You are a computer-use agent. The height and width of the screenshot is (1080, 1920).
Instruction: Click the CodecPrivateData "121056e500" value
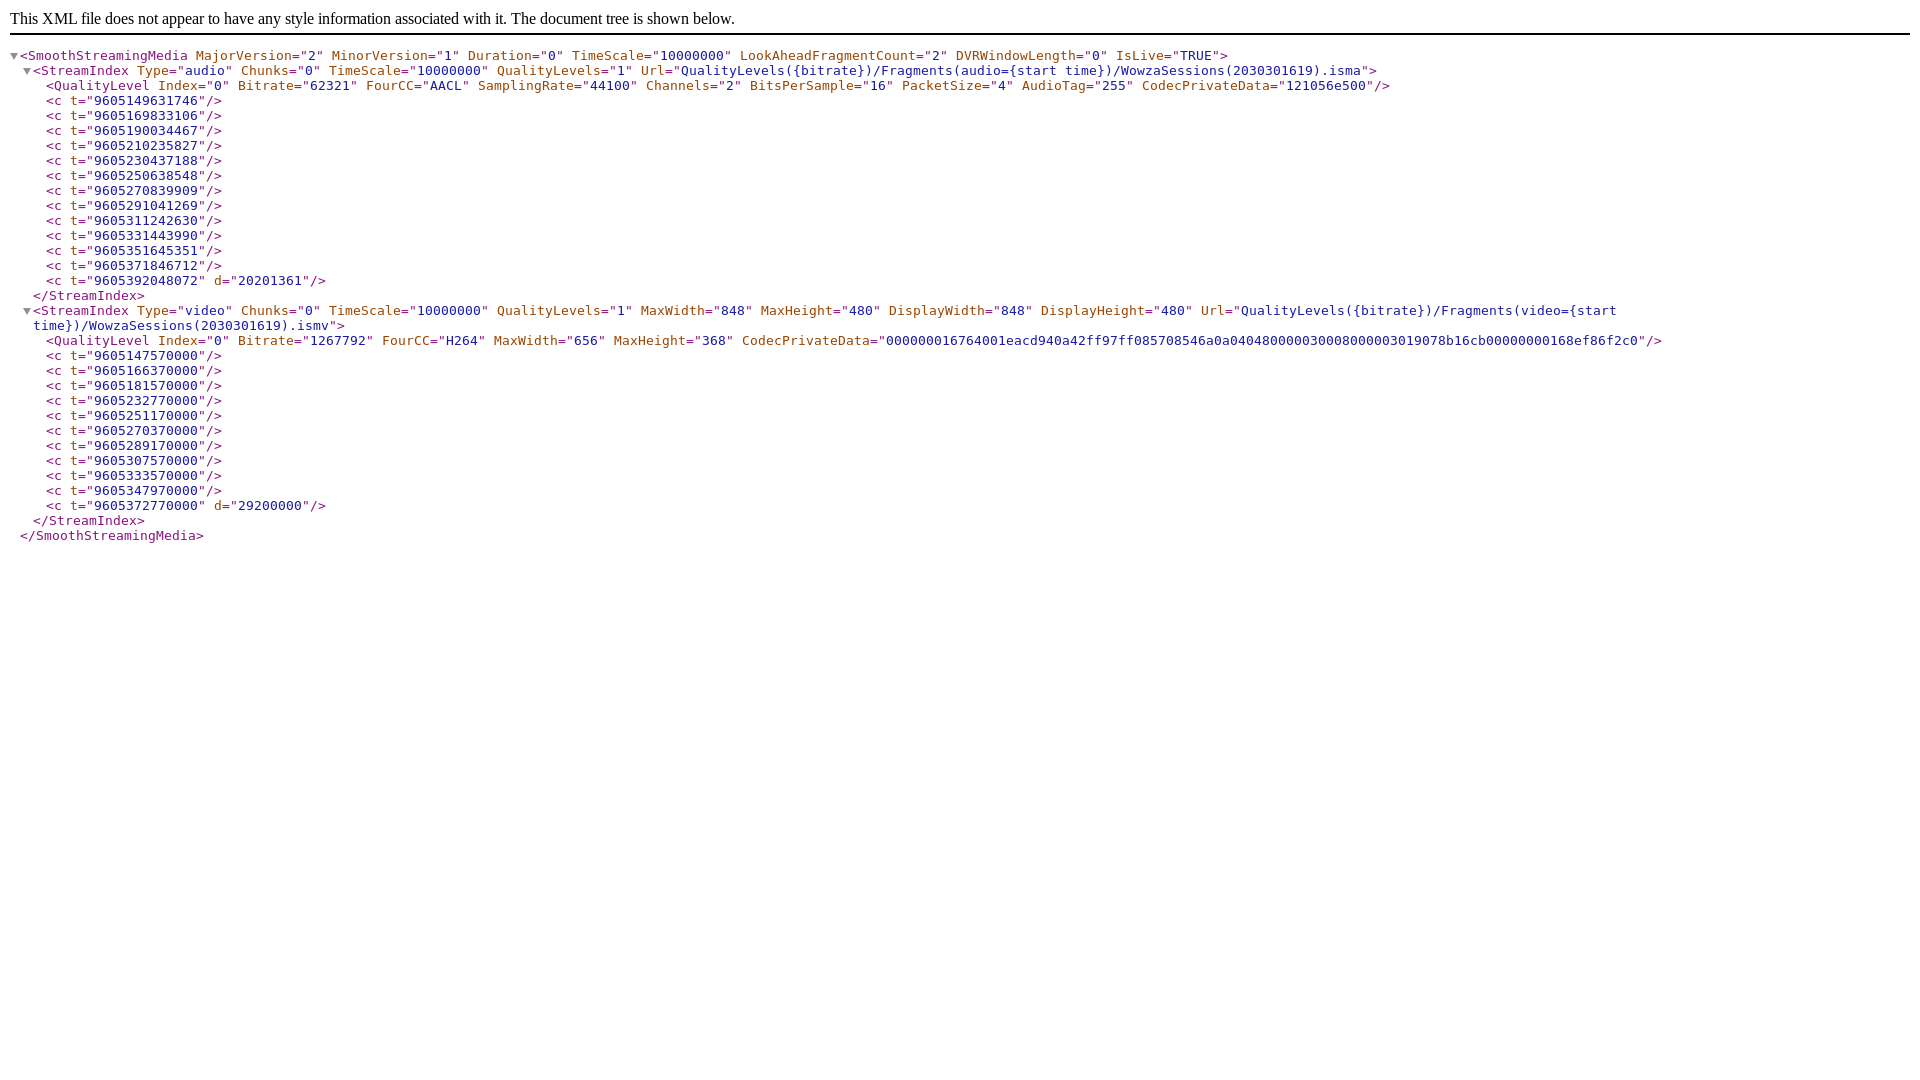pyautogui.click(x=1326, y=86)
